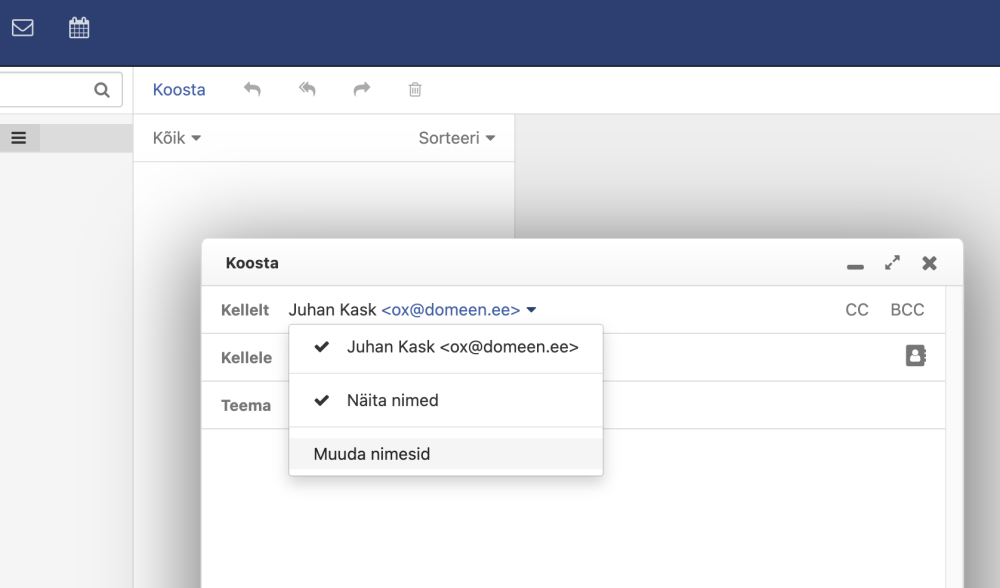
Task: Click the Reply arrow icon
Action: click(252, 90)
